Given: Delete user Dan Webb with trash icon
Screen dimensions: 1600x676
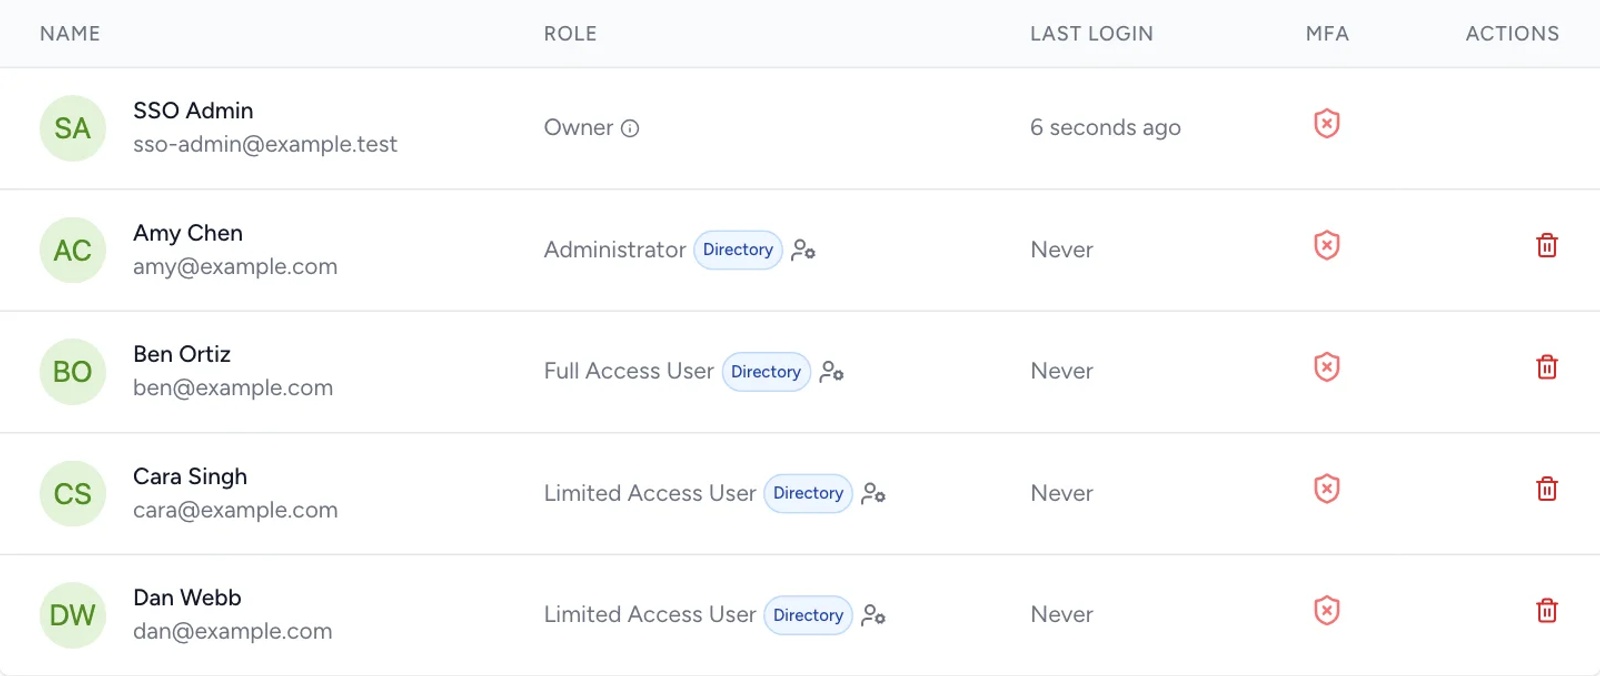Looking at the screenshot, I should [x=1547, y=611].
